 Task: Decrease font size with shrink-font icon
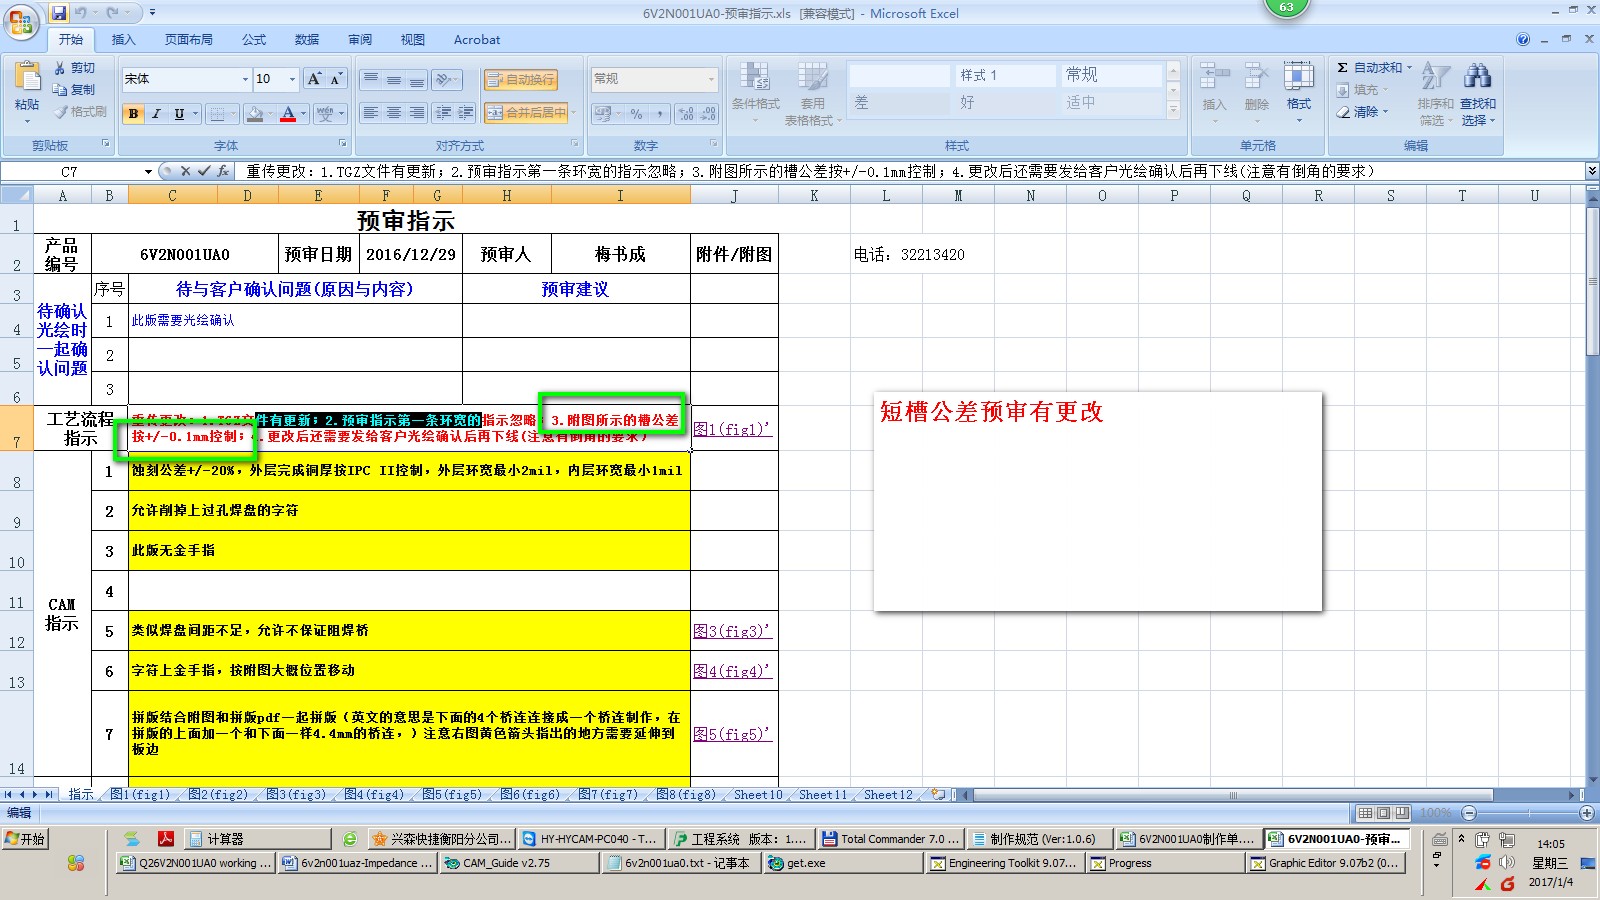[335, 79]
